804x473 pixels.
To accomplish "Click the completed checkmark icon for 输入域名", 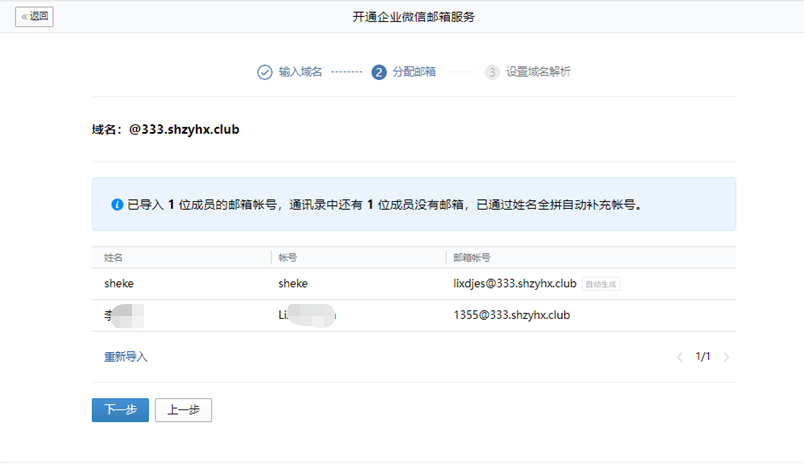I will (x=265, y=72).
